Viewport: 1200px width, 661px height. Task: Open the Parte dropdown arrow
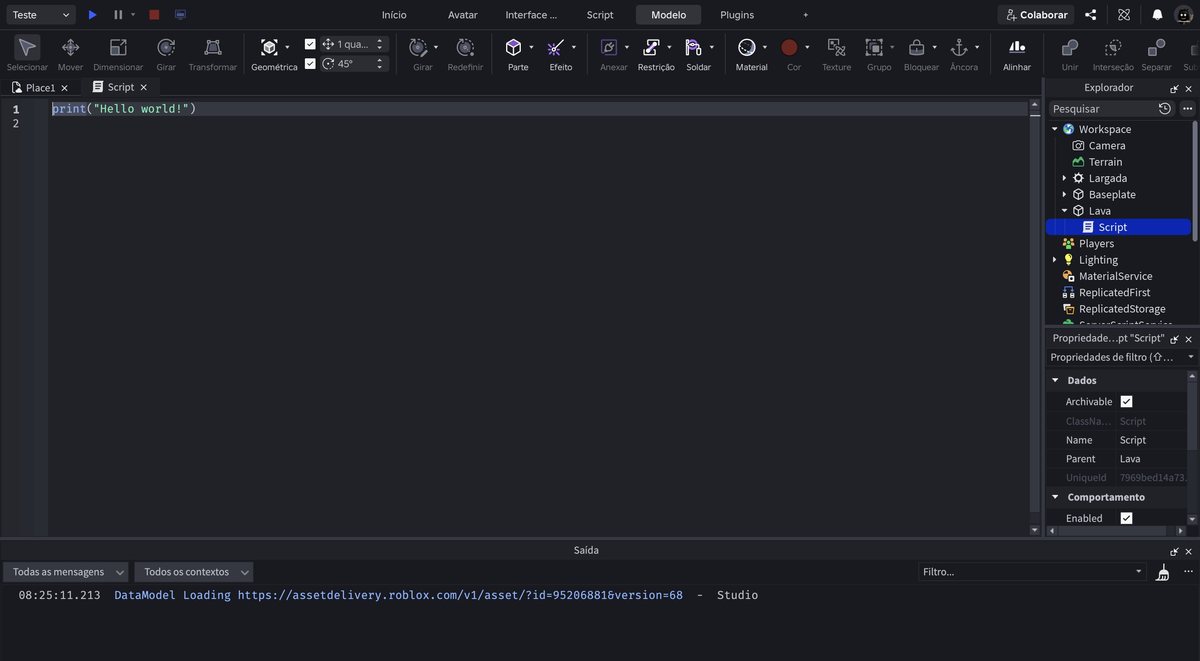pyautogui.click(x=531, y=47)
